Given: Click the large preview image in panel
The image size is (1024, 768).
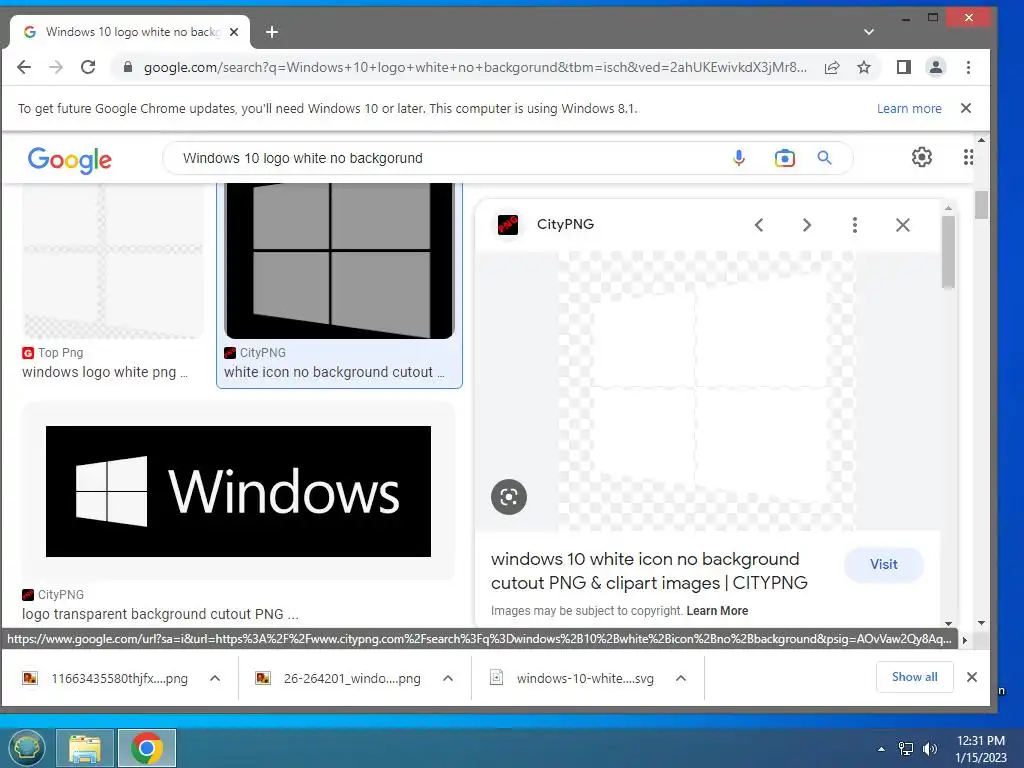Looking at the screenshot, I should (706, 391).
